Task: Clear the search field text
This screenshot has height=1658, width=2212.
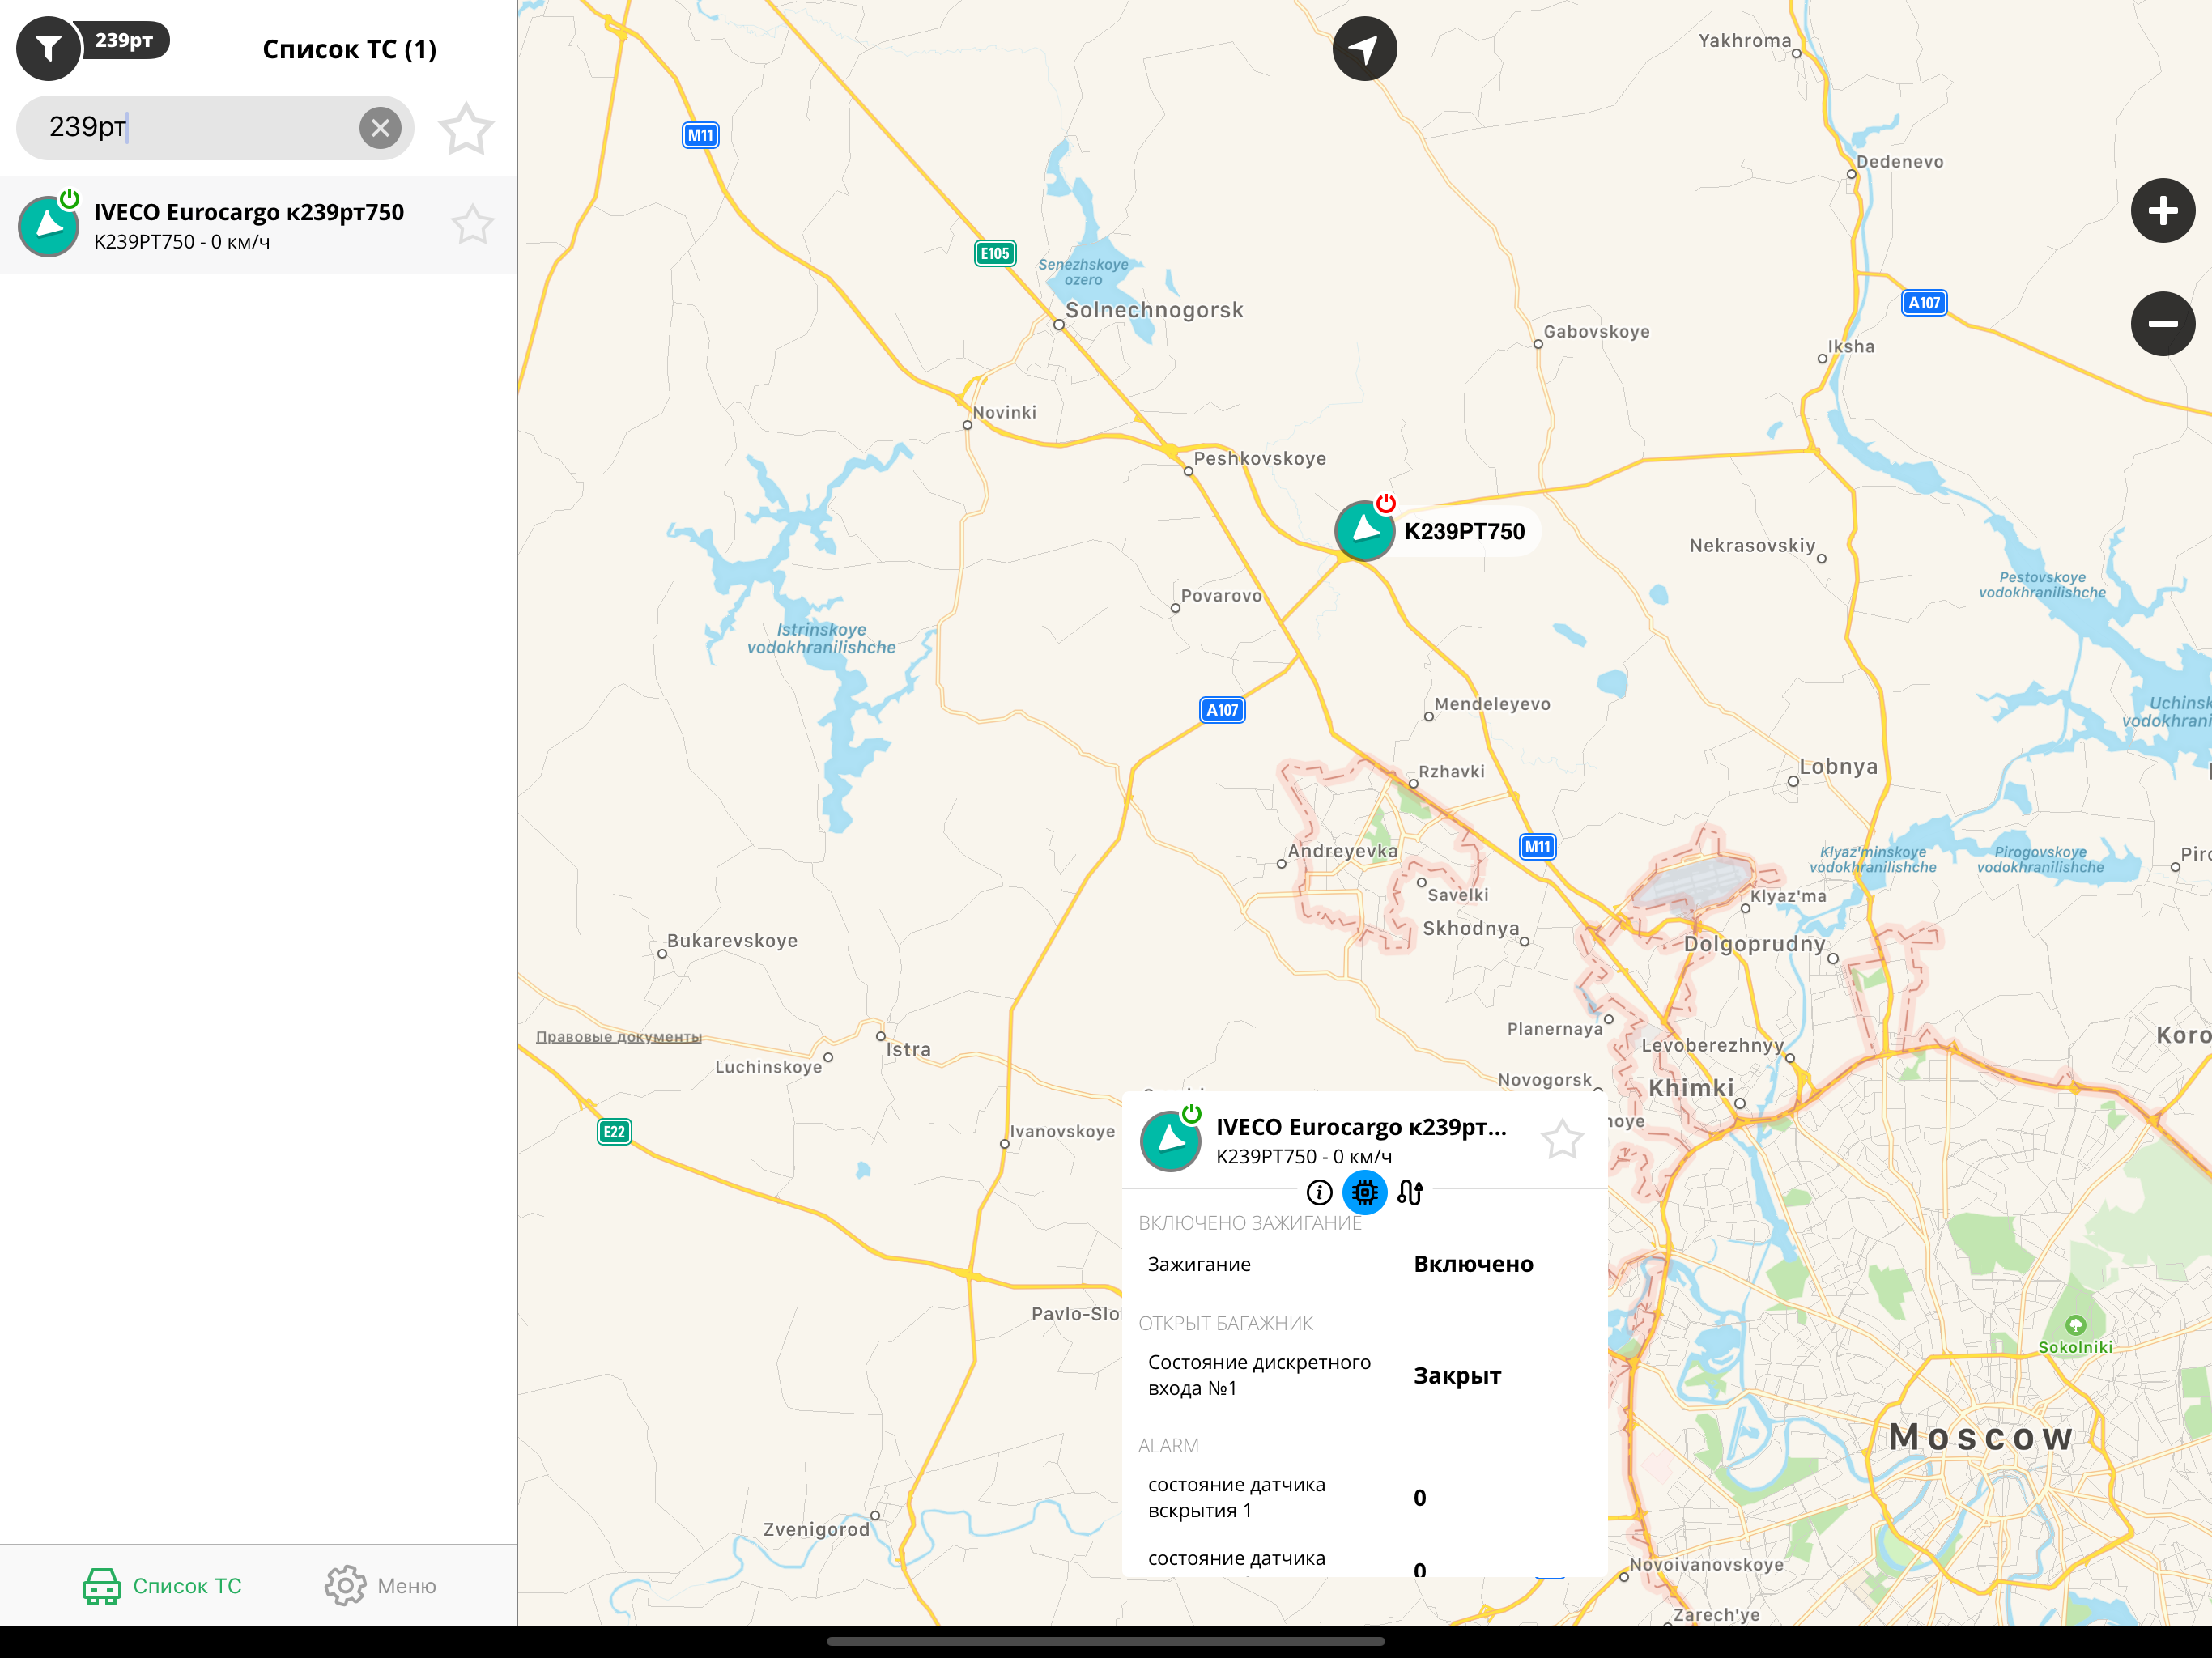Action: click(380, 128)
